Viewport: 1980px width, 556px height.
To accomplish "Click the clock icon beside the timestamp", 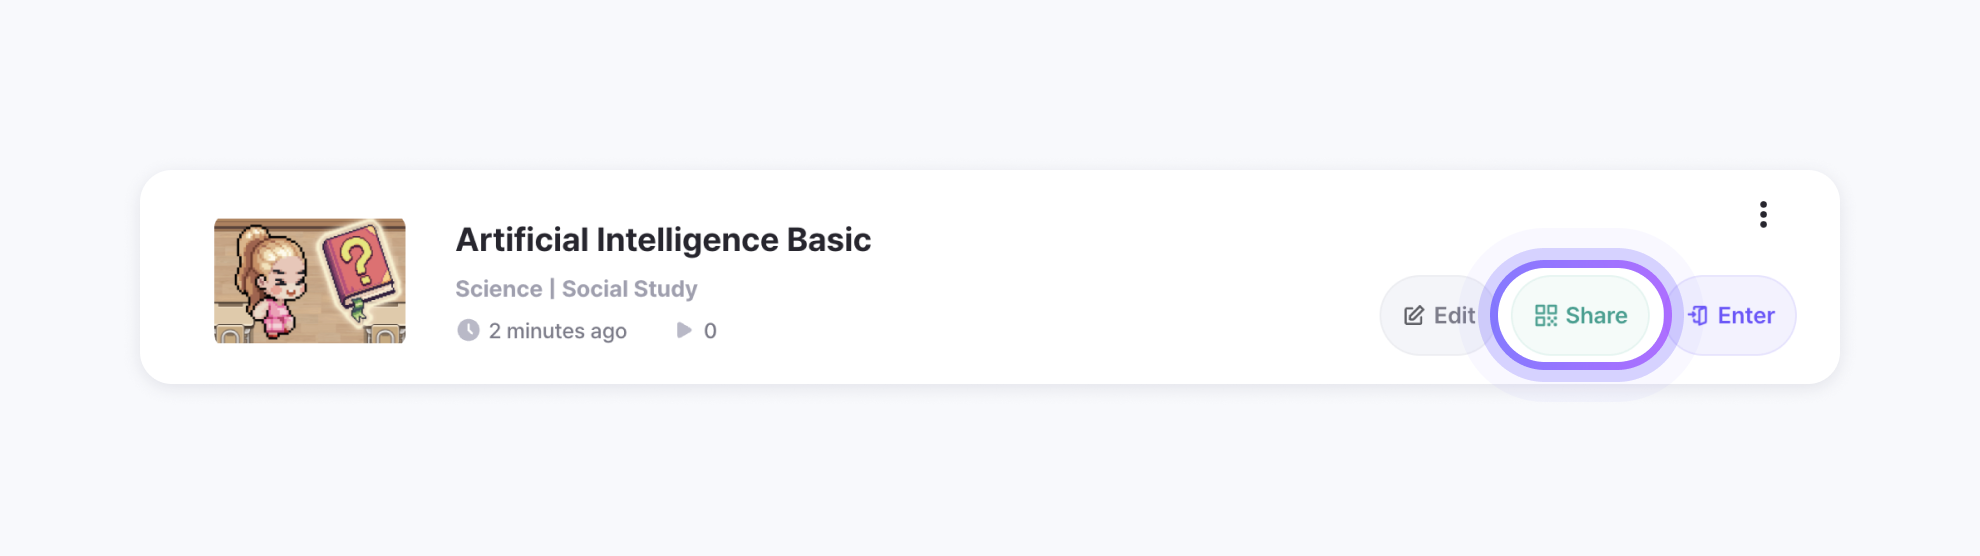I will tap(468, 330).
